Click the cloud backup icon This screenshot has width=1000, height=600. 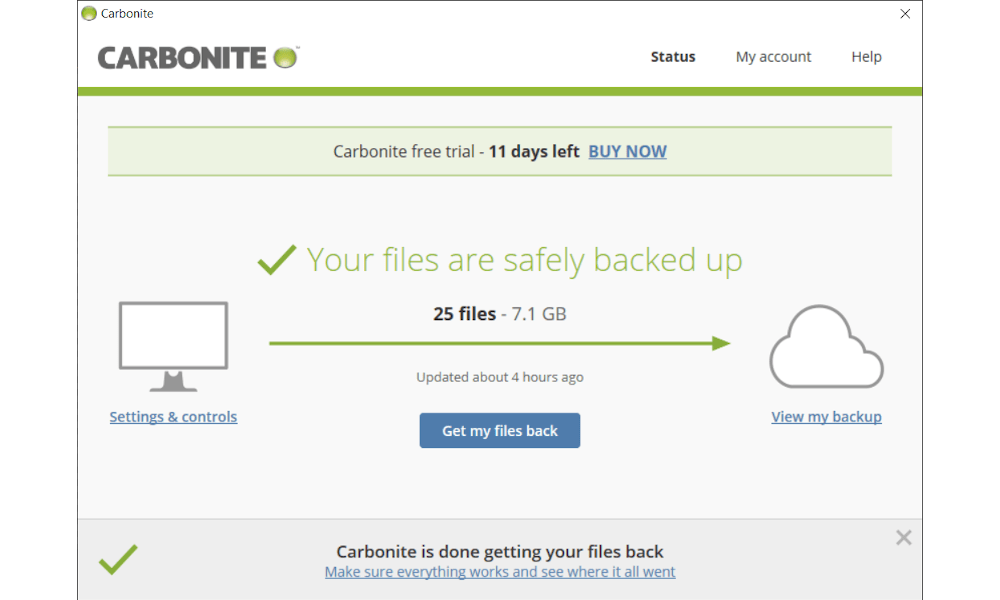point(826,346)
